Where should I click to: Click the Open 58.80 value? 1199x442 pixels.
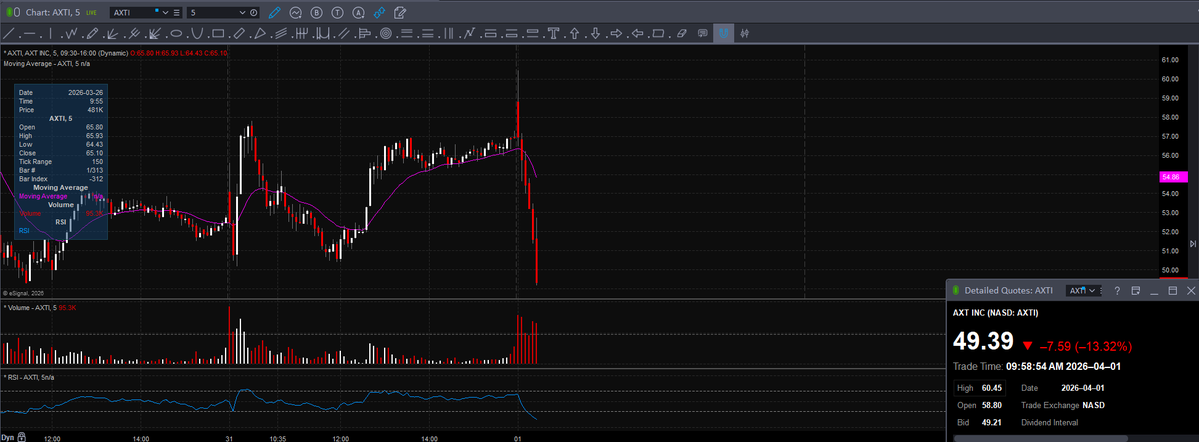(992, 405)
